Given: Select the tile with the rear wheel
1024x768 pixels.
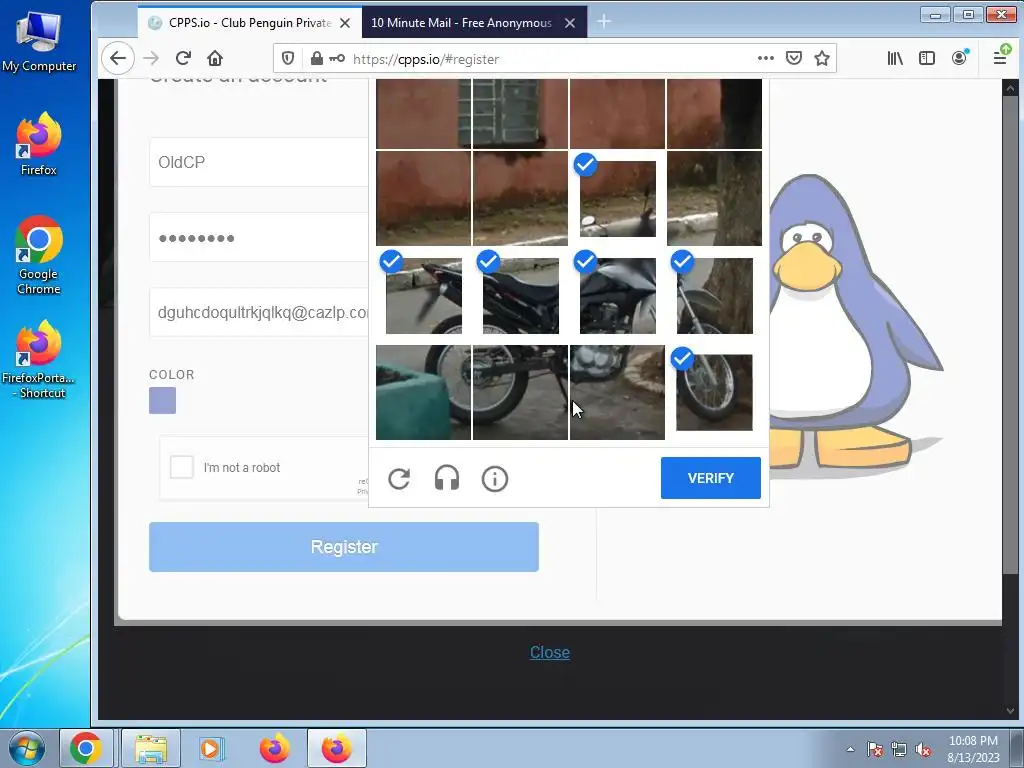Looking at the screenshot, I should point(520,392).
